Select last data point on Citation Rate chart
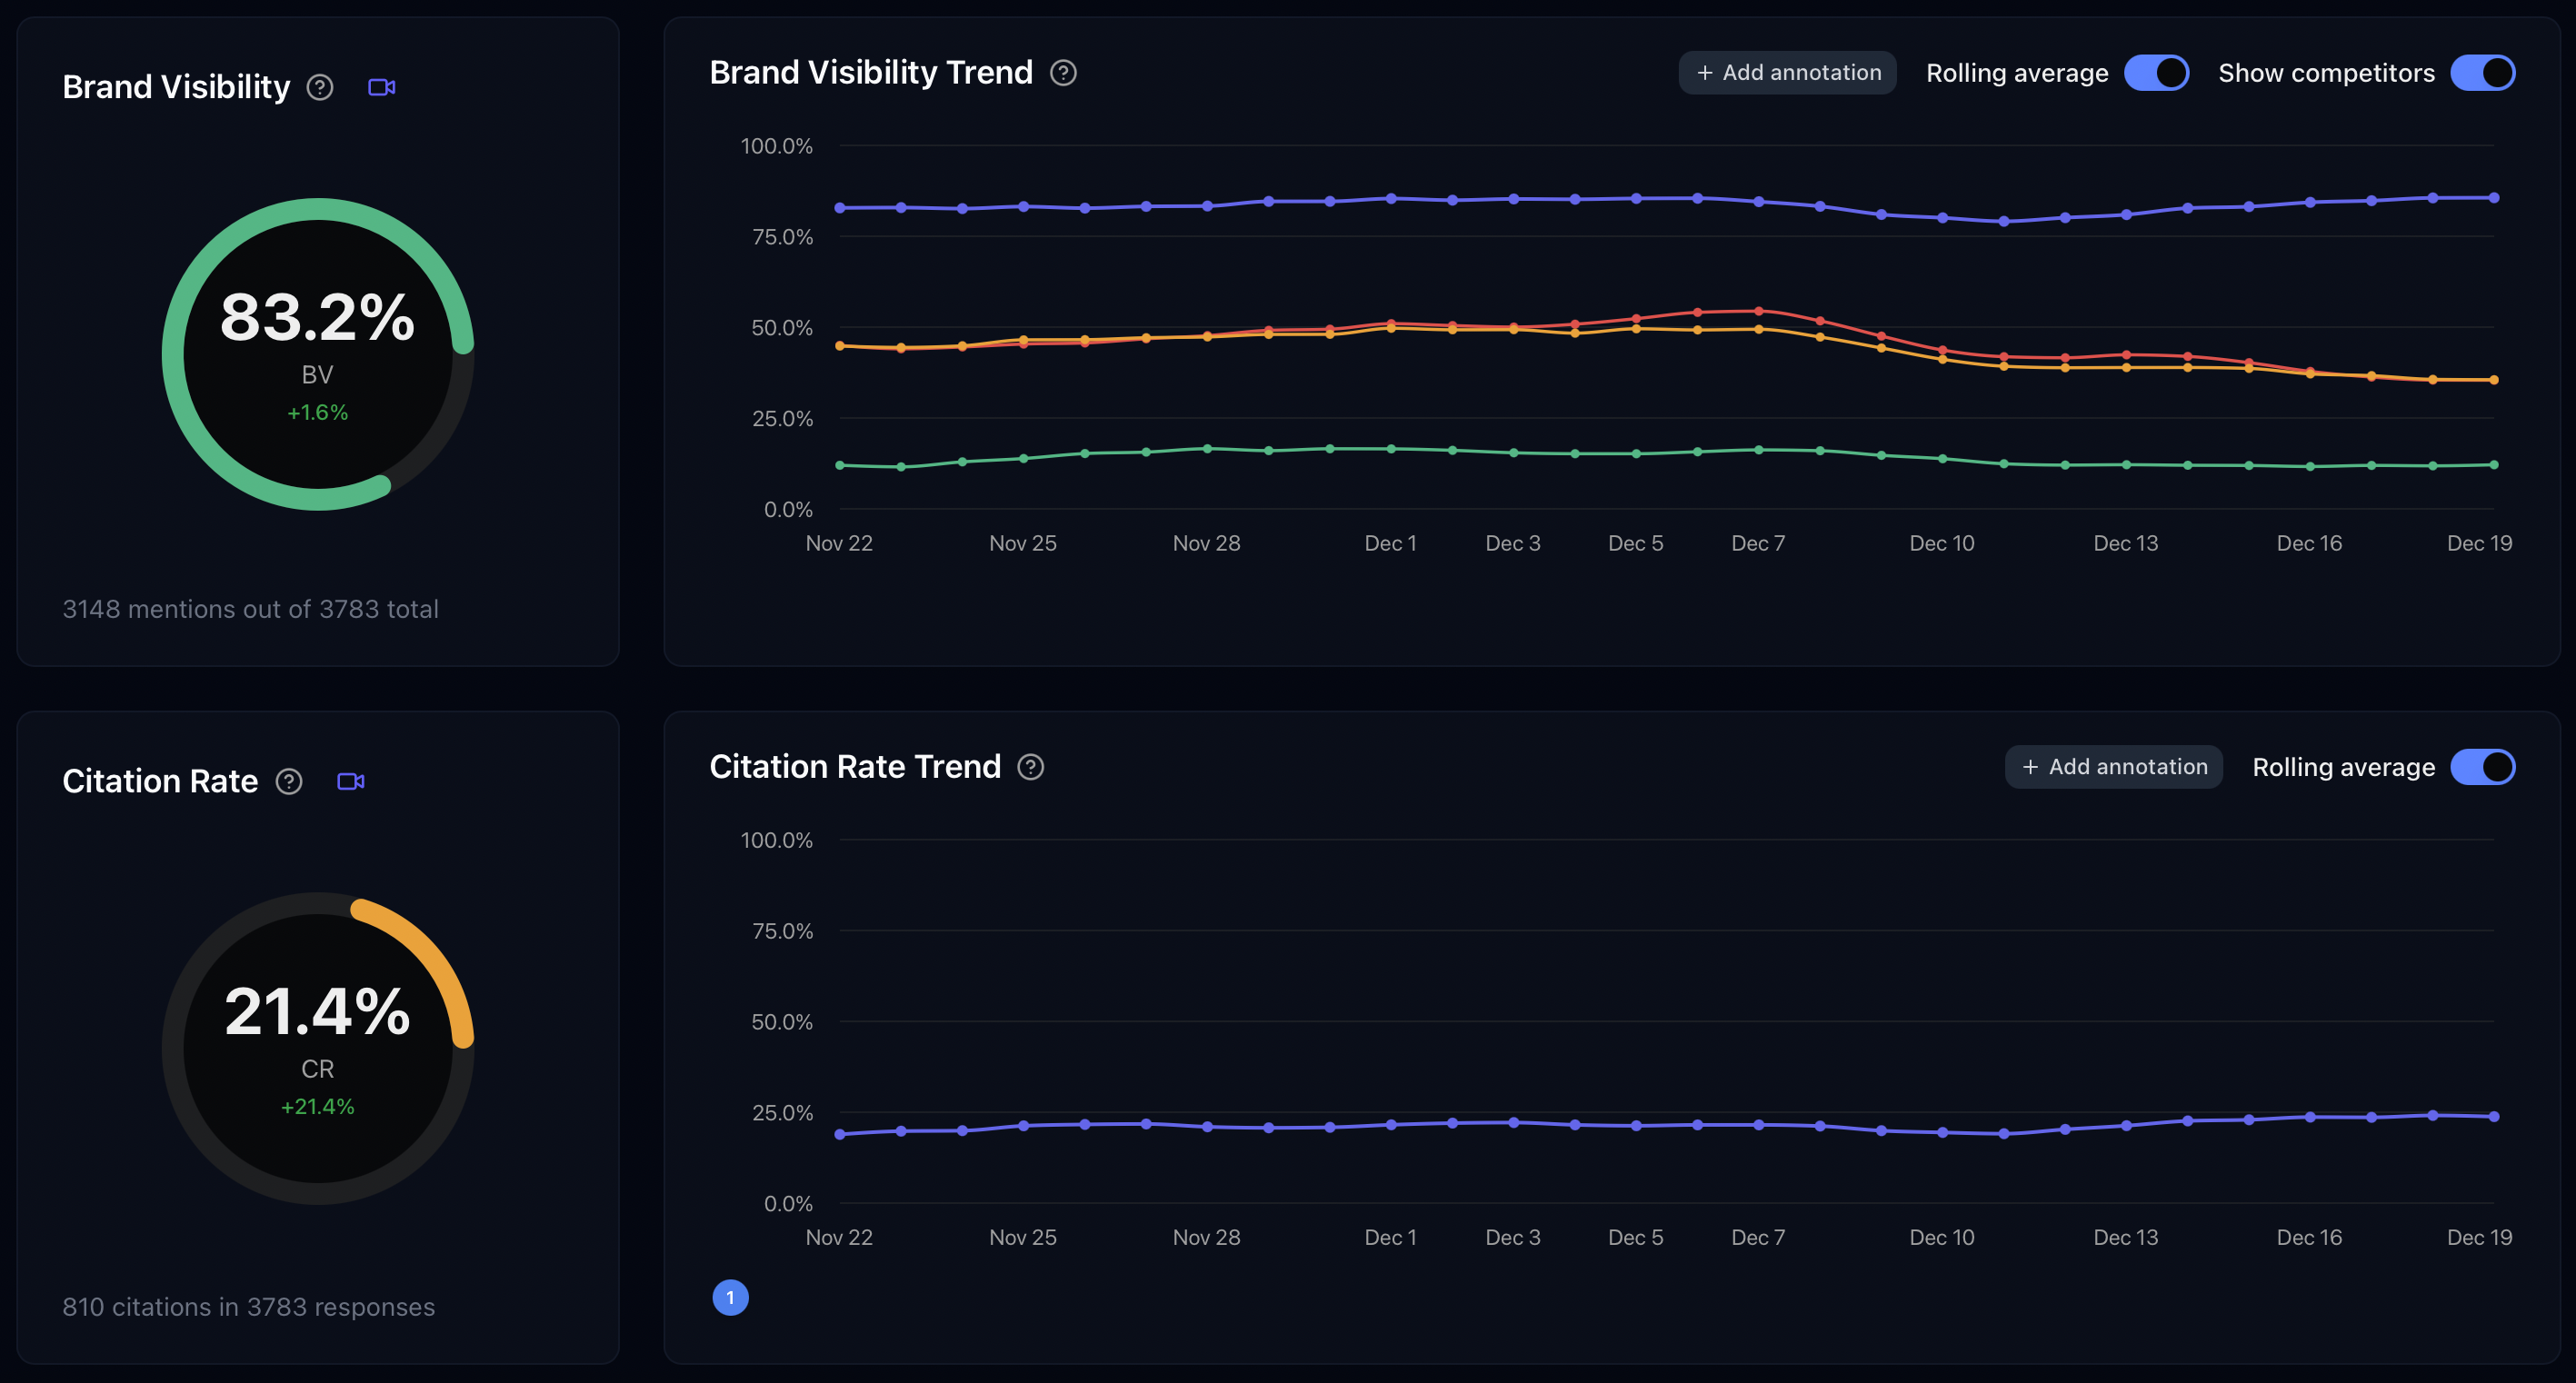This screenshot has width=2576, height=1383. 2494,1117
